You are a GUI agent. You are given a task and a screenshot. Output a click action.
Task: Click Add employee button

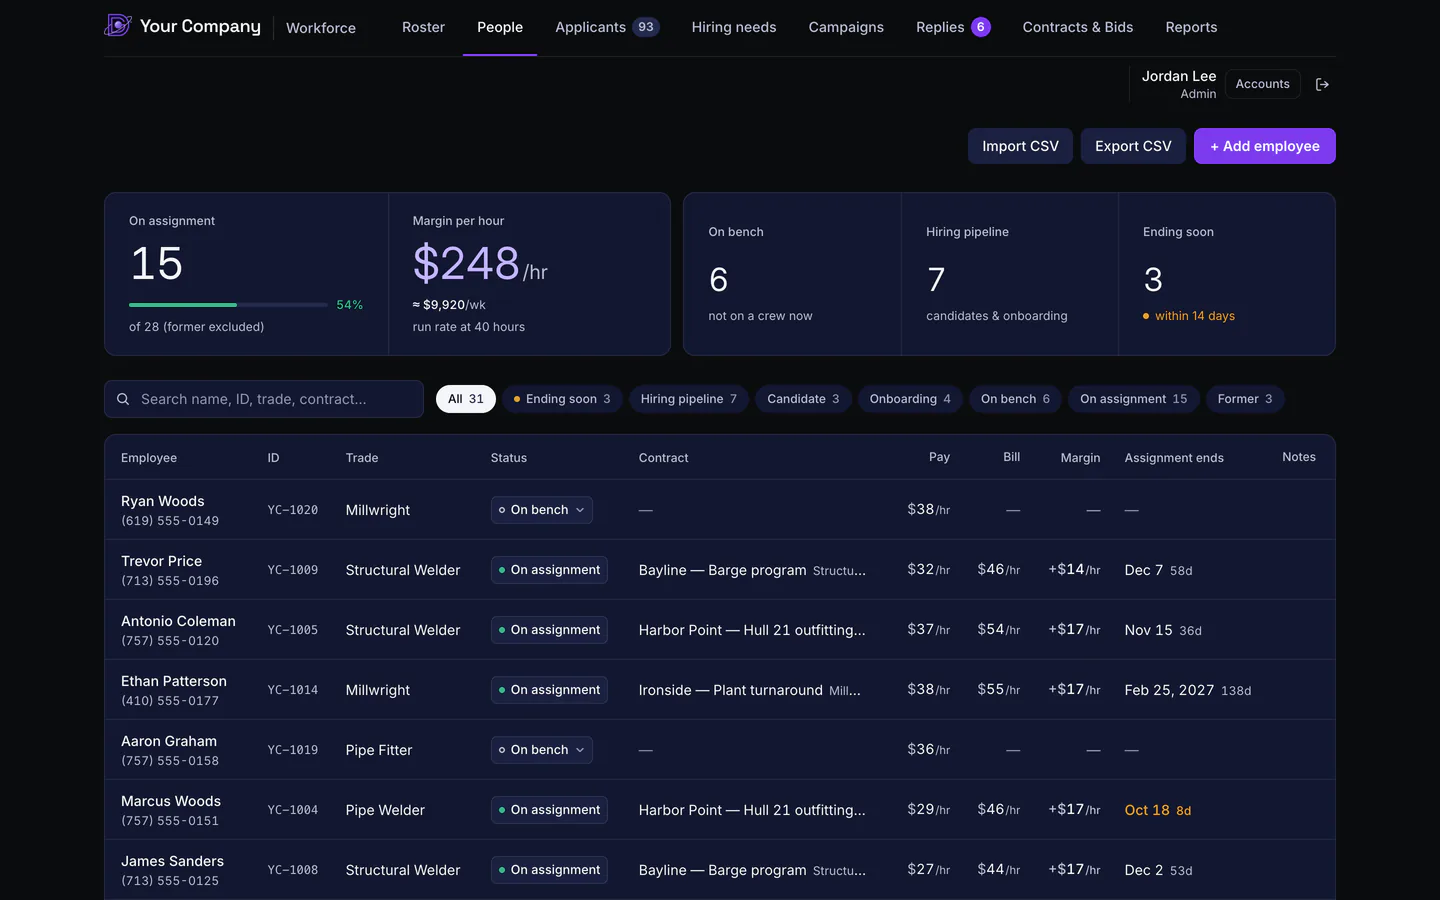1265,146
